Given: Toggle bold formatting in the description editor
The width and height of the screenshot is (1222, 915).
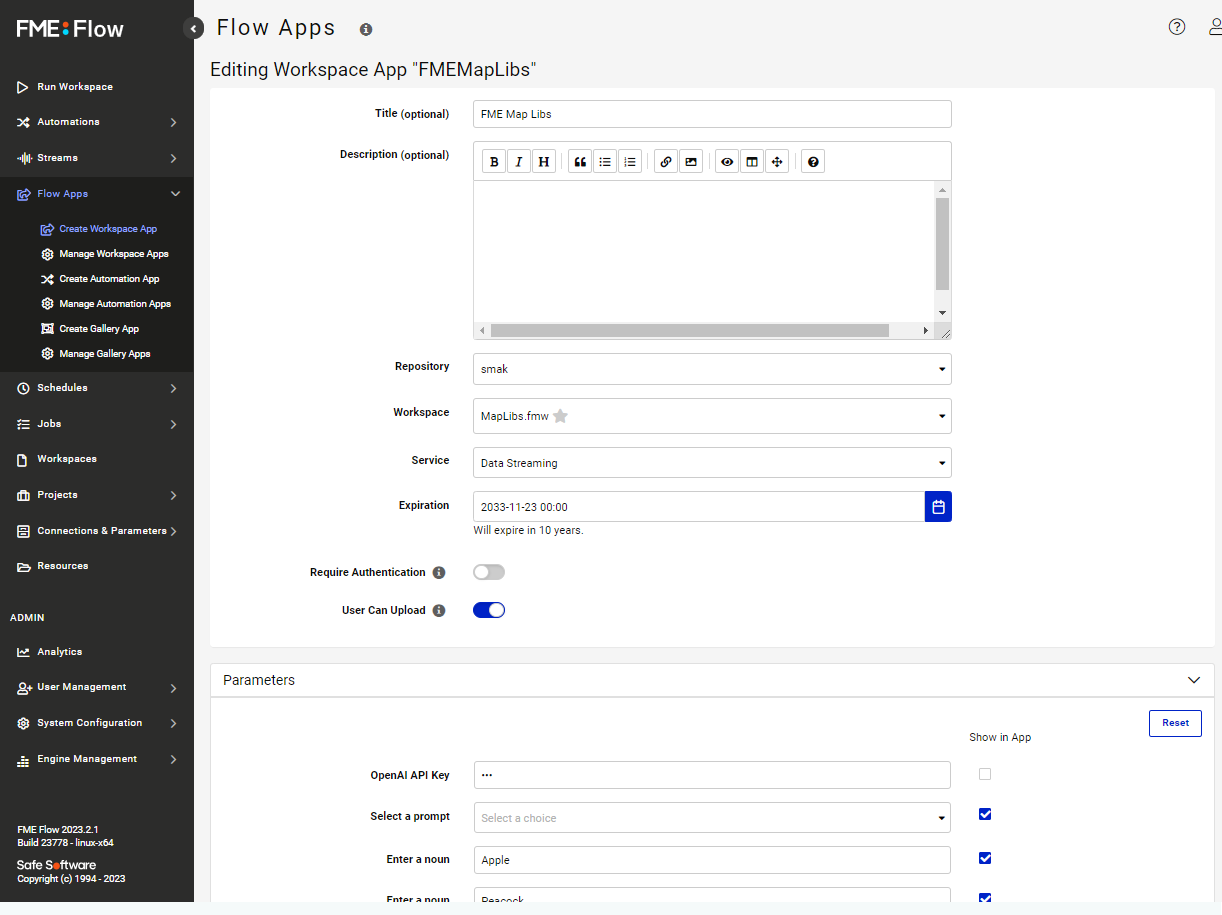Looking at the screenshot, I should [x=493, y=161].
